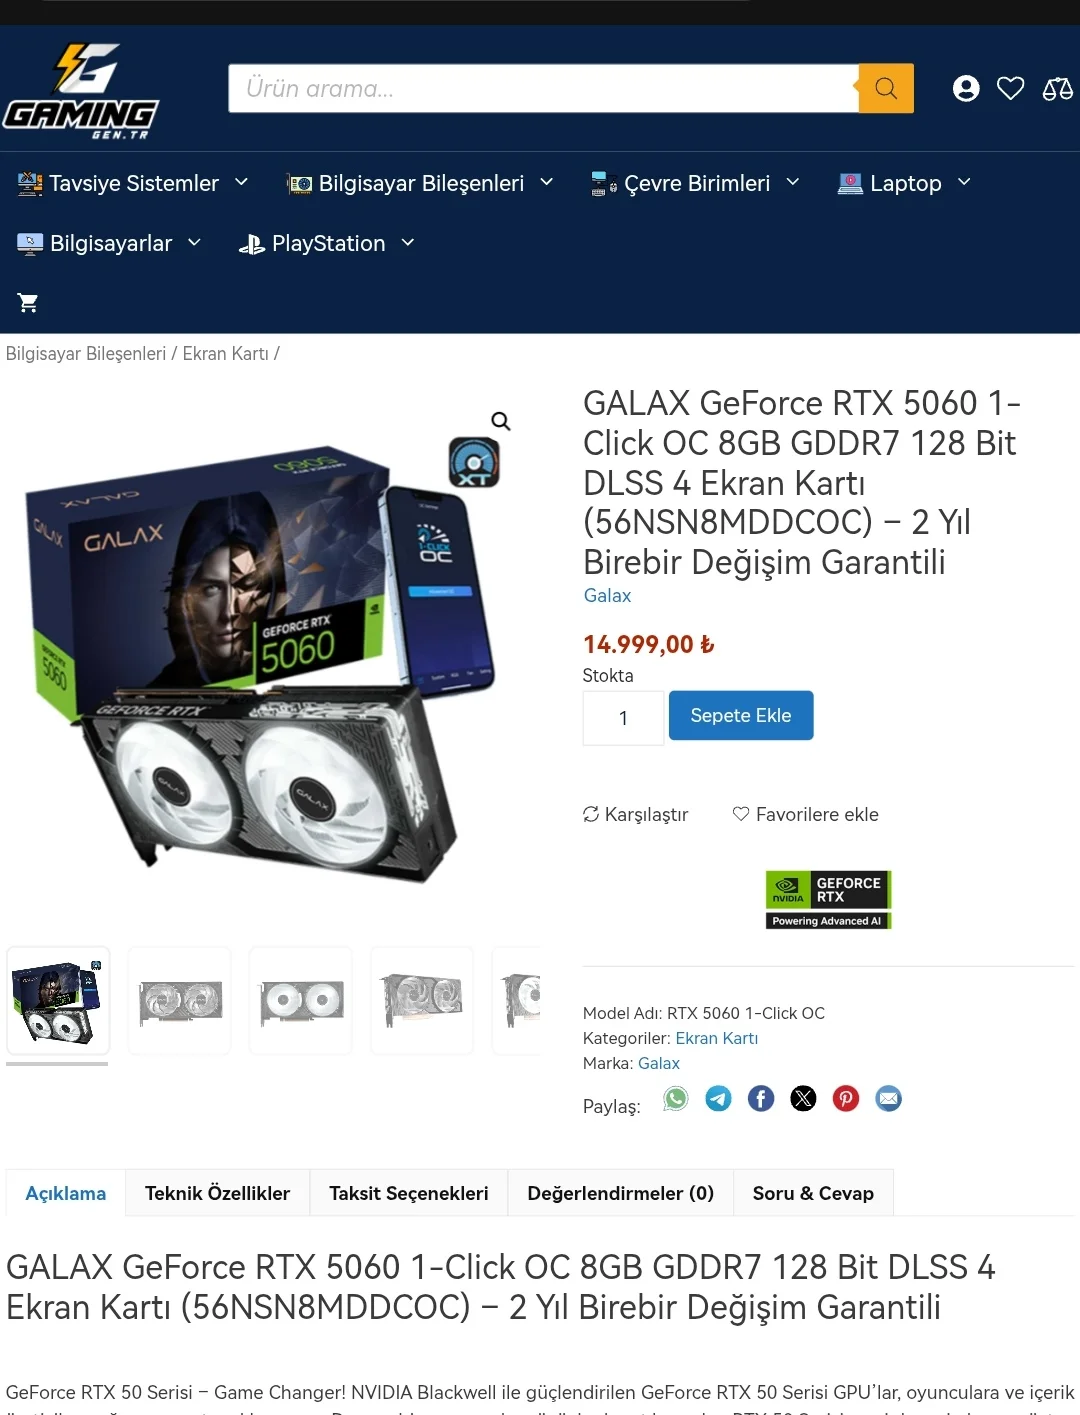The width and height of the screenshot is (1080, 1415).
Task: Toggle Karşılaştır compare option
Action: (636, 815)
